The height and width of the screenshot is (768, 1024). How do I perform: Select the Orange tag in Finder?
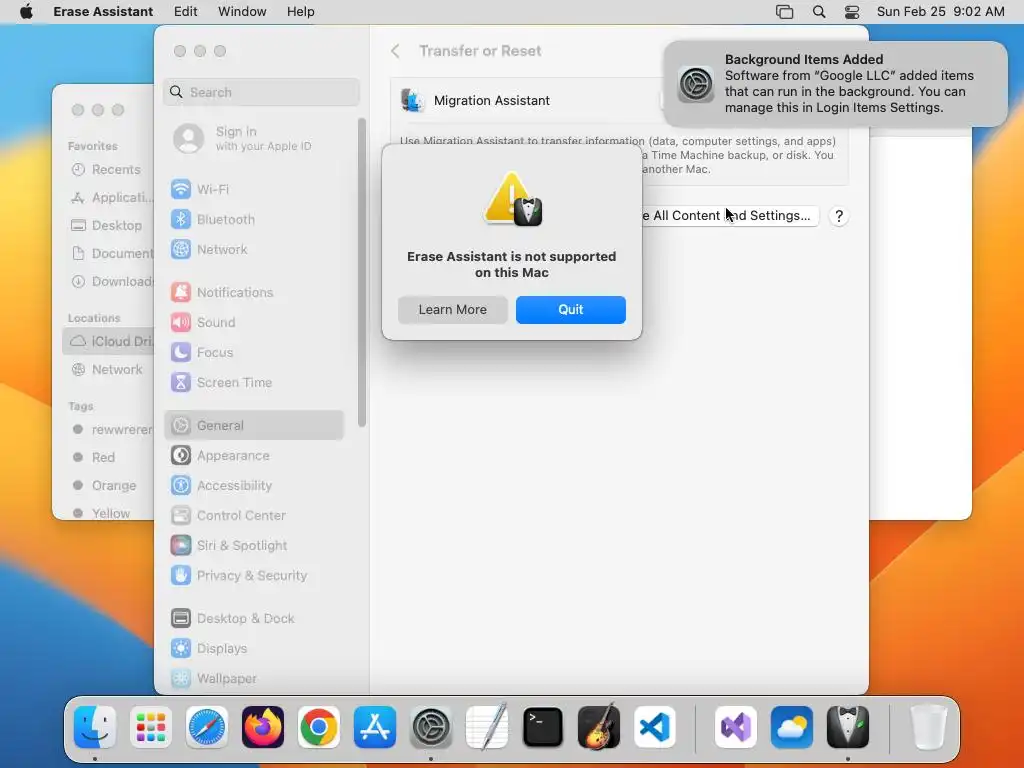click(108, 485)
